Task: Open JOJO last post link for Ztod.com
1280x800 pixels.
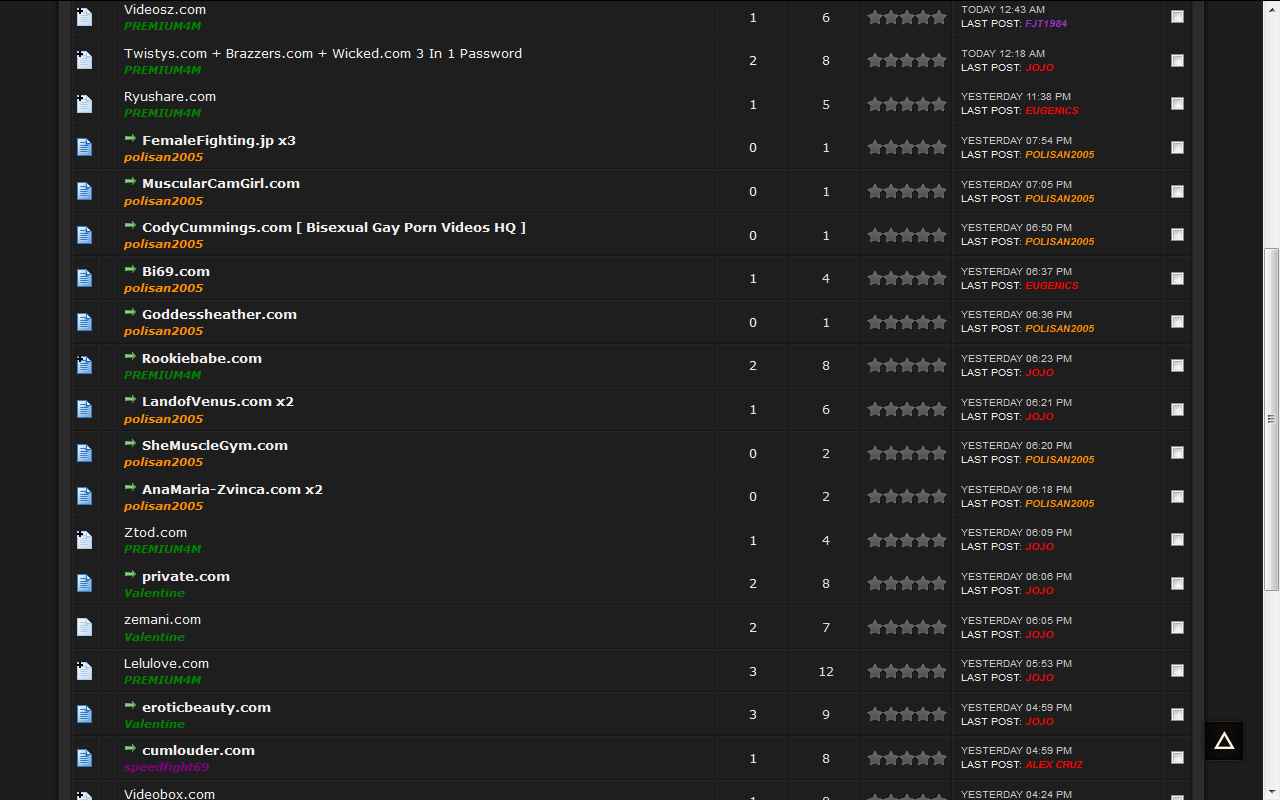Action: (x=1039, y=546)
